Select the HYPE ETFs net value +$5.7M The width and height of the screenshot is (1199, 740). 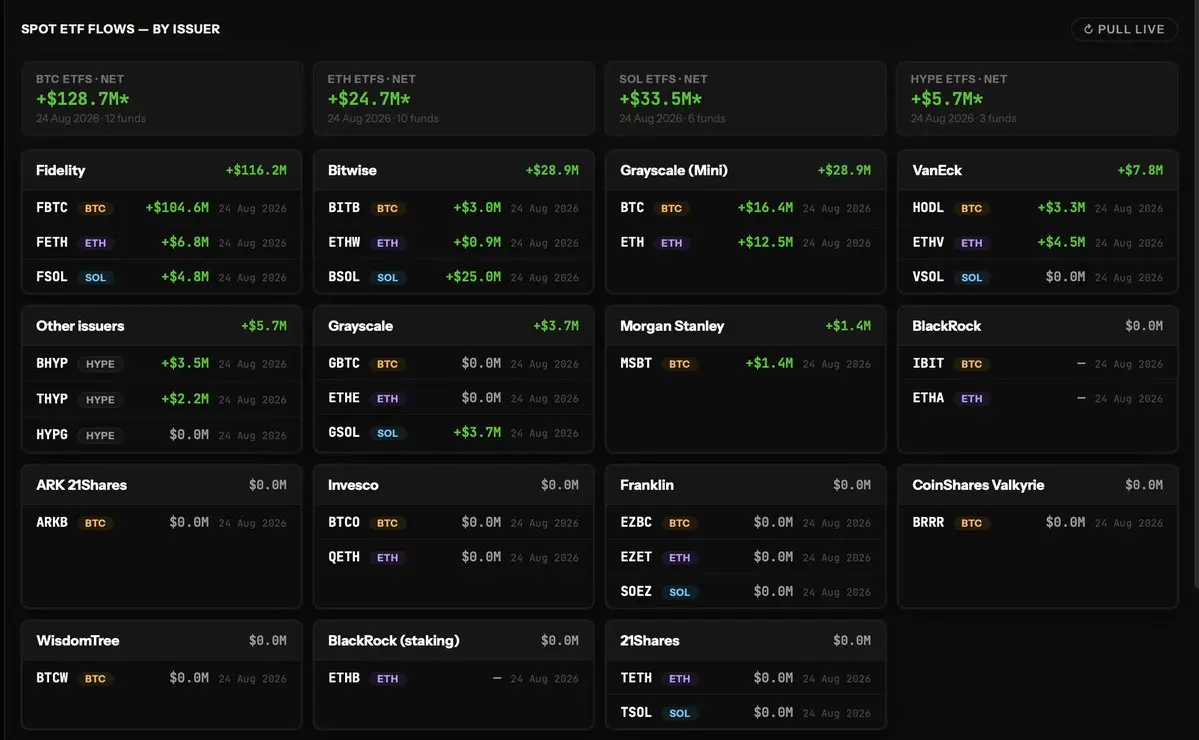tap(947, 99)
